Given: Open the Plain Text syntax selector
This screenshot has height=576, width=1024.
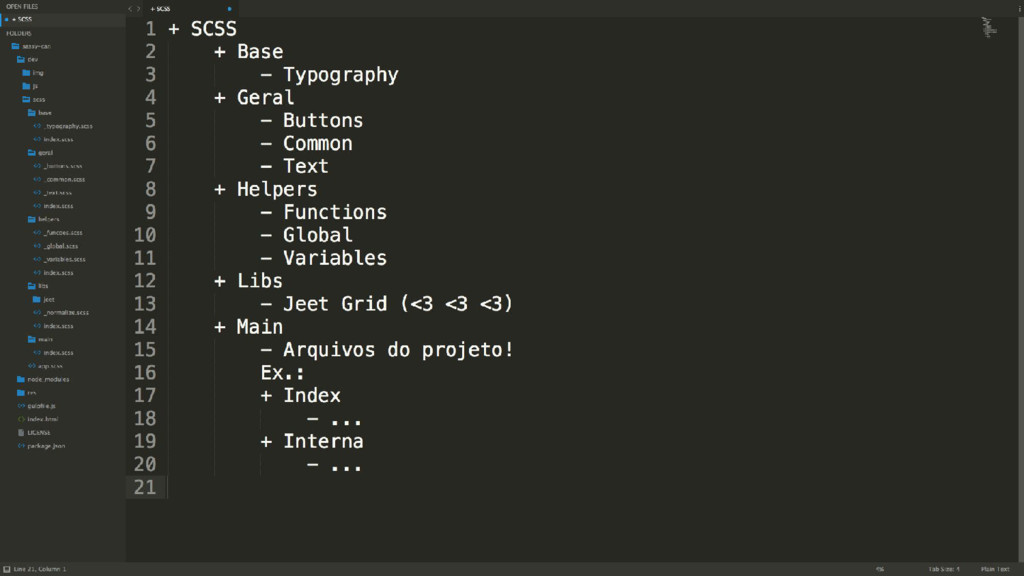Looking at the screenshot, I should point(995,569).
